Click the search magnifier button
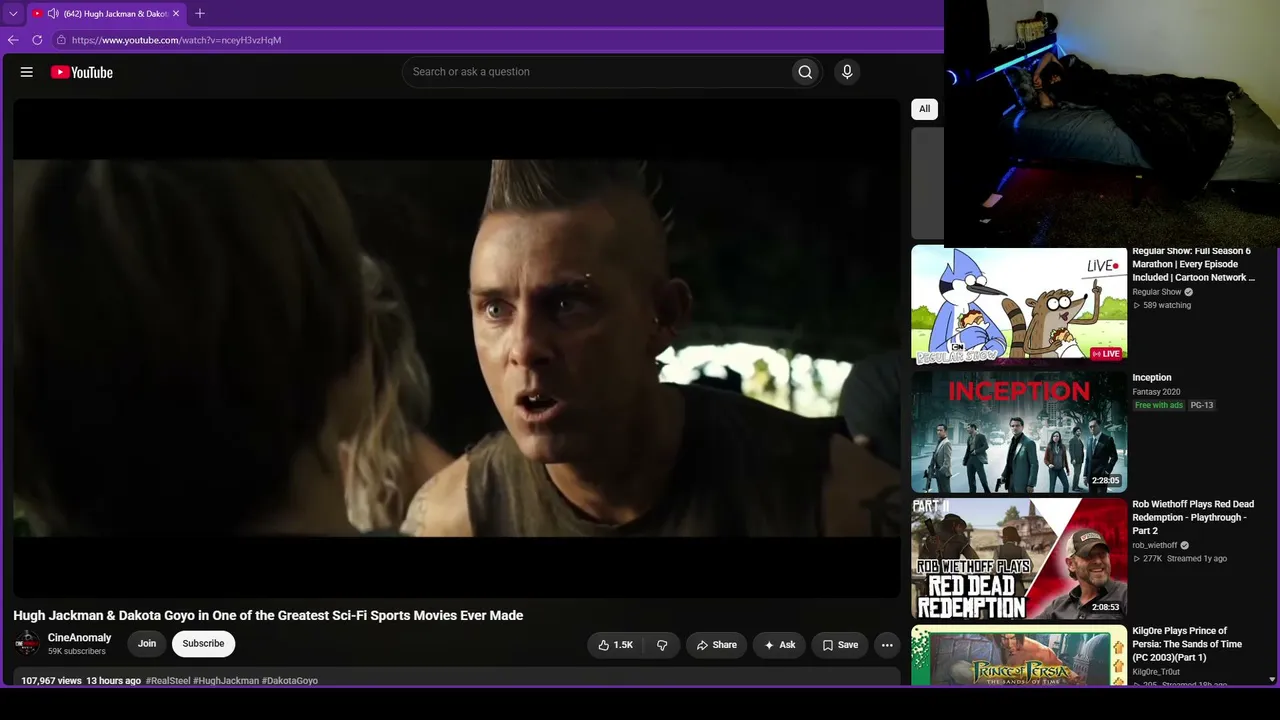Image resolution: width=1280 pixels, height=720 pixels. pos(805,72)
